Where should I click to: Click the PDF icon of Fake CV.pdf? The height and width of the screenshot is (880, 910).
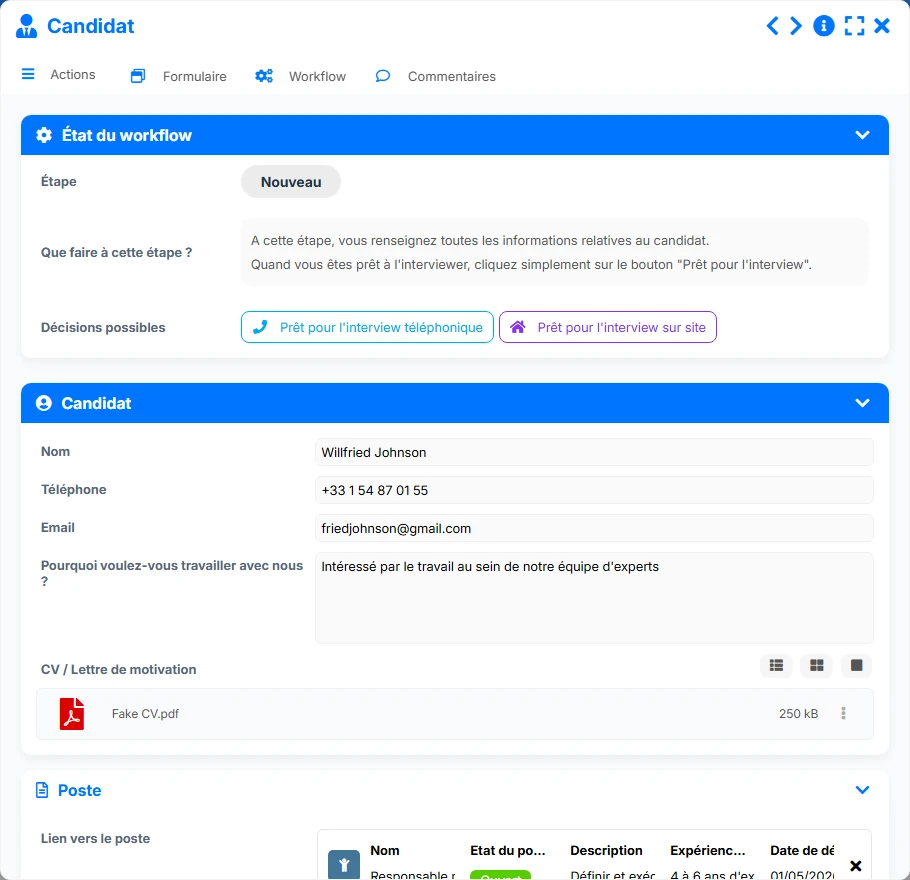[72, 713]
